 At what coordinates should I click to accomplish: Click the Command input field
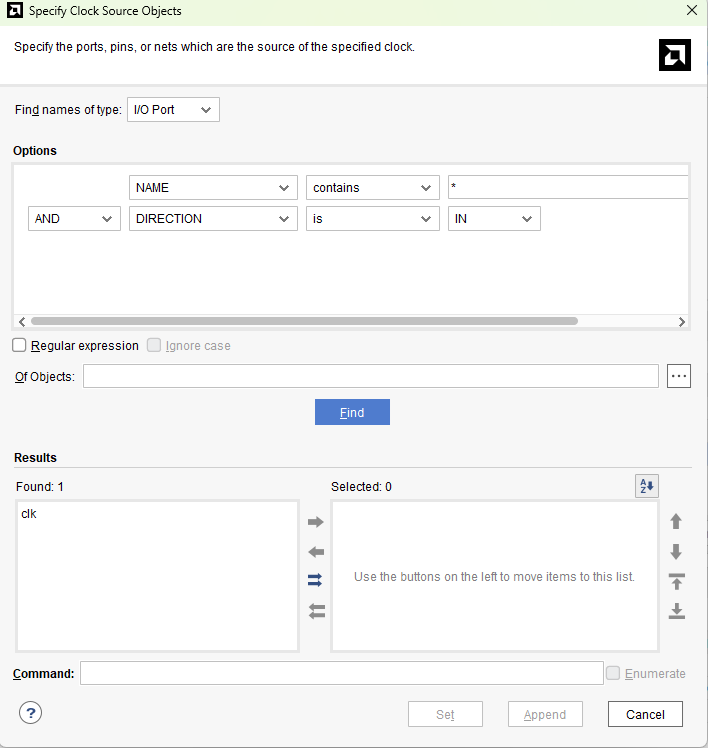coord(341,673)
